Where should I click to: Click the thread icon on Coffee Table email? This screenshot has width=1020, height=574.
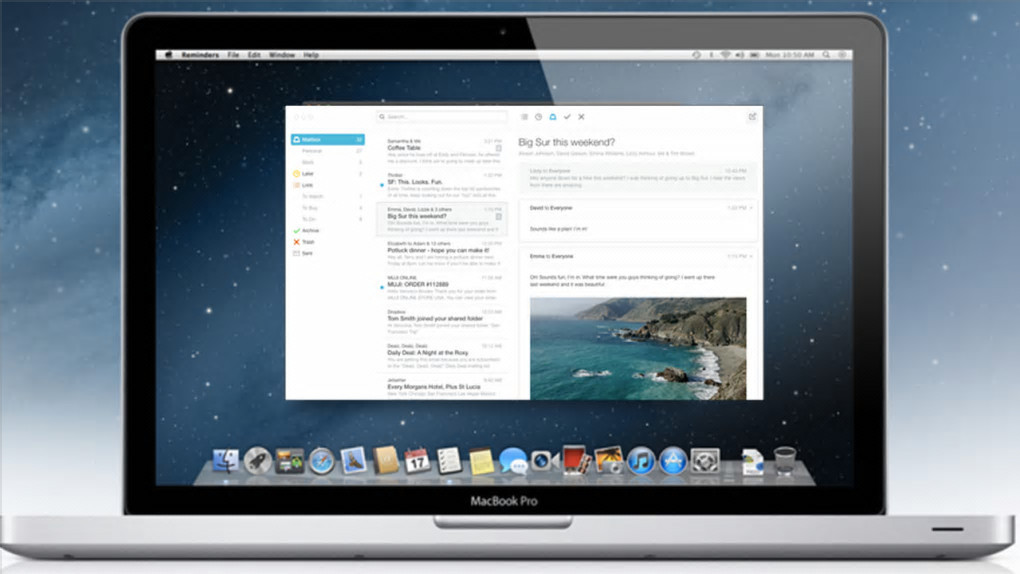[499, 148]
